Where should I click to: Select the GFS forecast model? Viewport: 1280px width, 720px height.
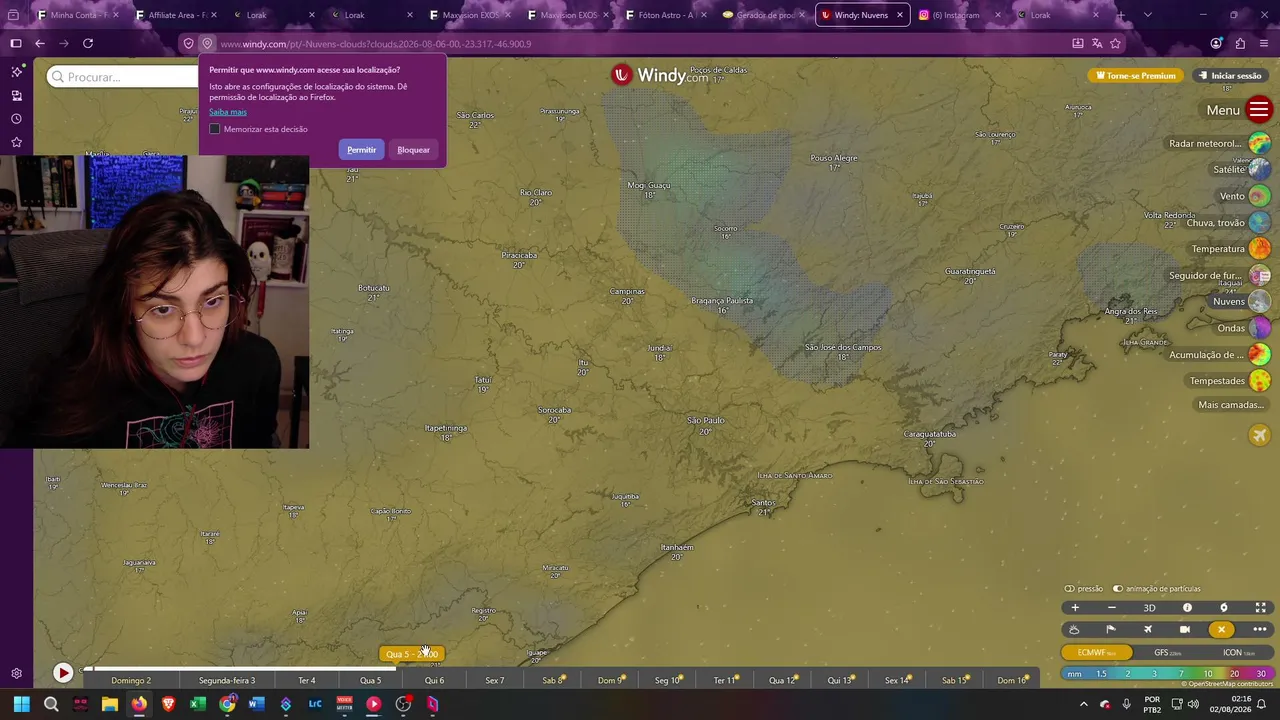tap(1168, 652)
